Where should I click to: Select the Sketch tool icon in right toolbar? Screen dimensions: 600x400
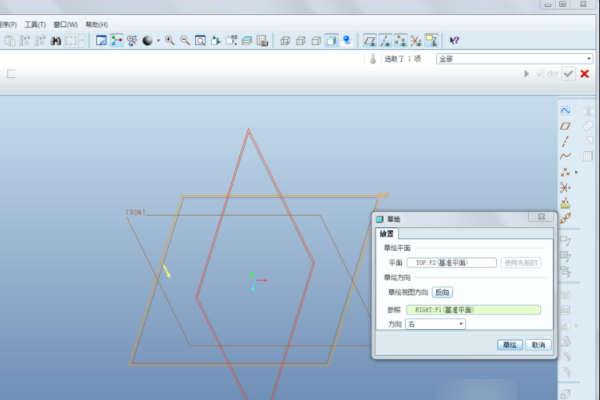(565, 111)
